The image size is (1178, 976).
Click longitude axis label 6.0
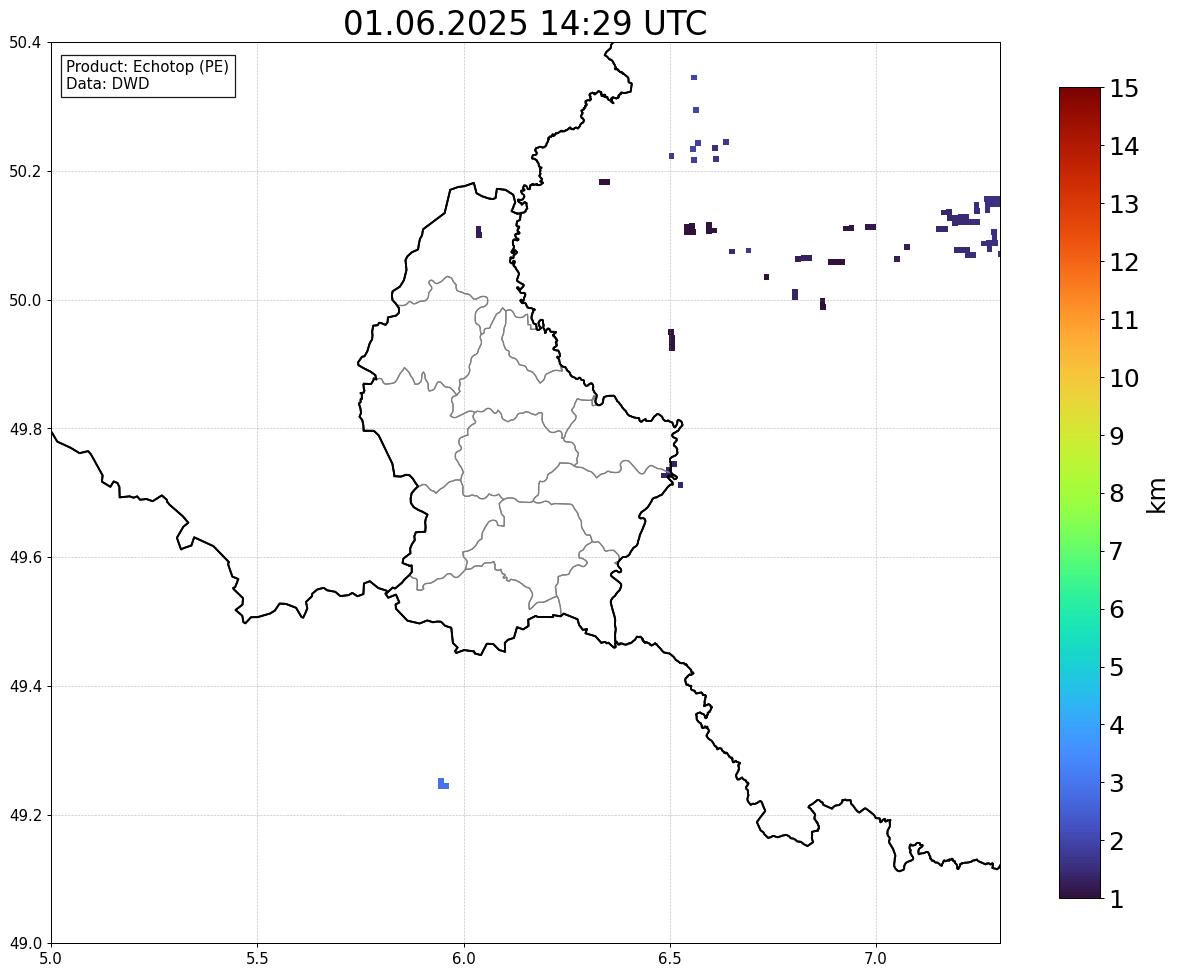point(464,959)
